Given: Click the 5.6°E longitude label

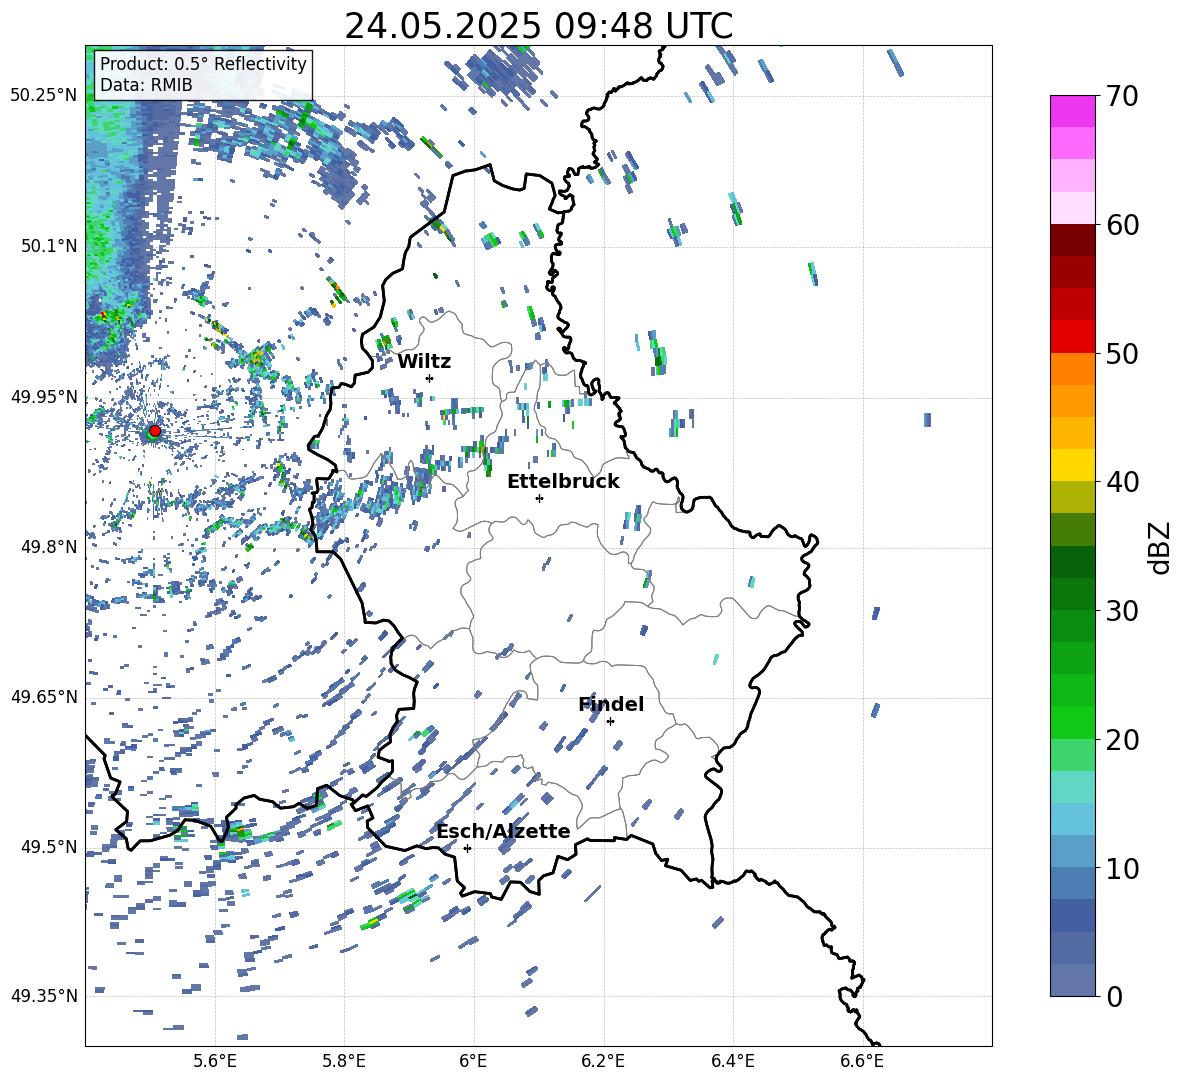Looking at the screenshot, I should (215, 1061).
